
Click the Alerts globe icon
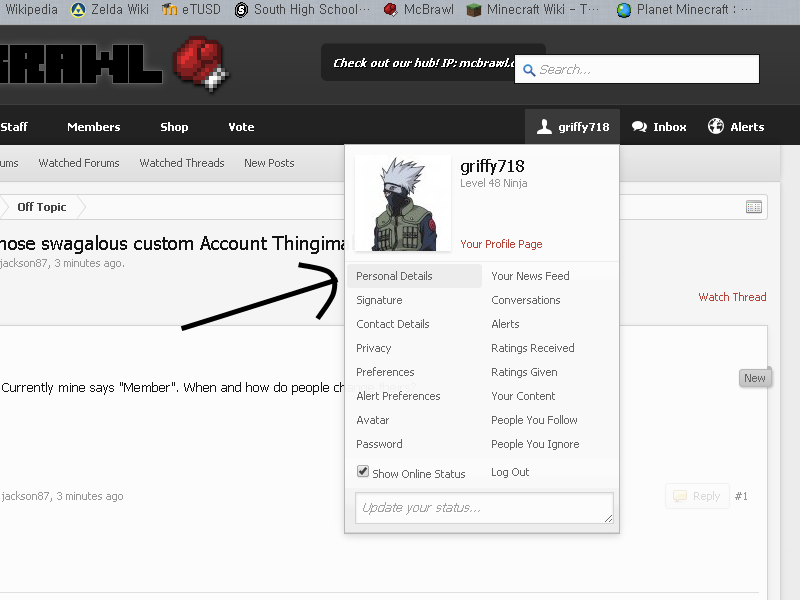(716, 127)
